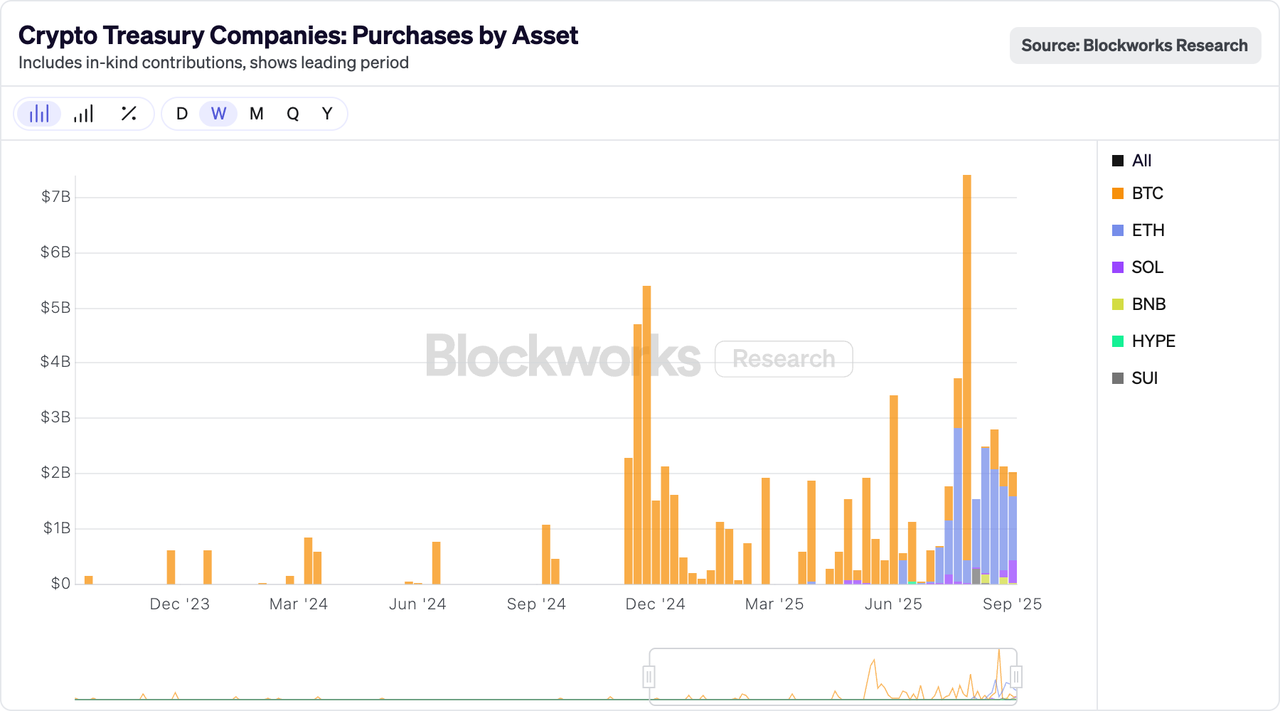The height and width of the screenshot is (711, 1280).
Task: Click Source: Blockworks Research button
Action: click(1135, 46)
